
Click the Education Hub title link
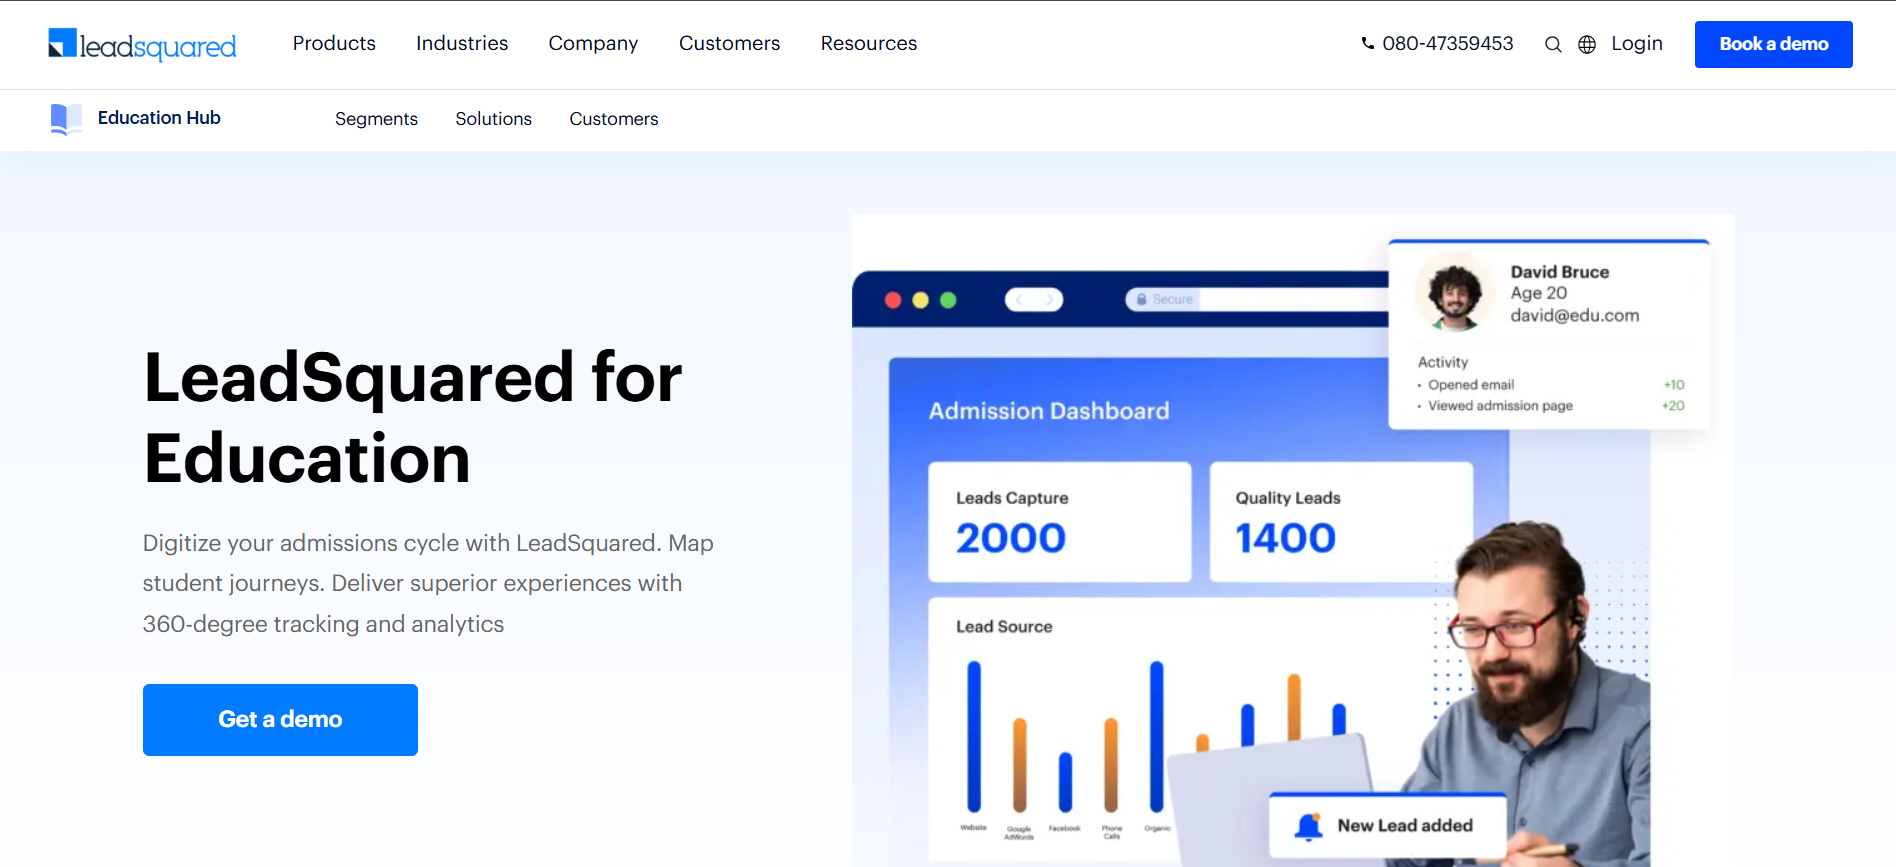[159, 118]
